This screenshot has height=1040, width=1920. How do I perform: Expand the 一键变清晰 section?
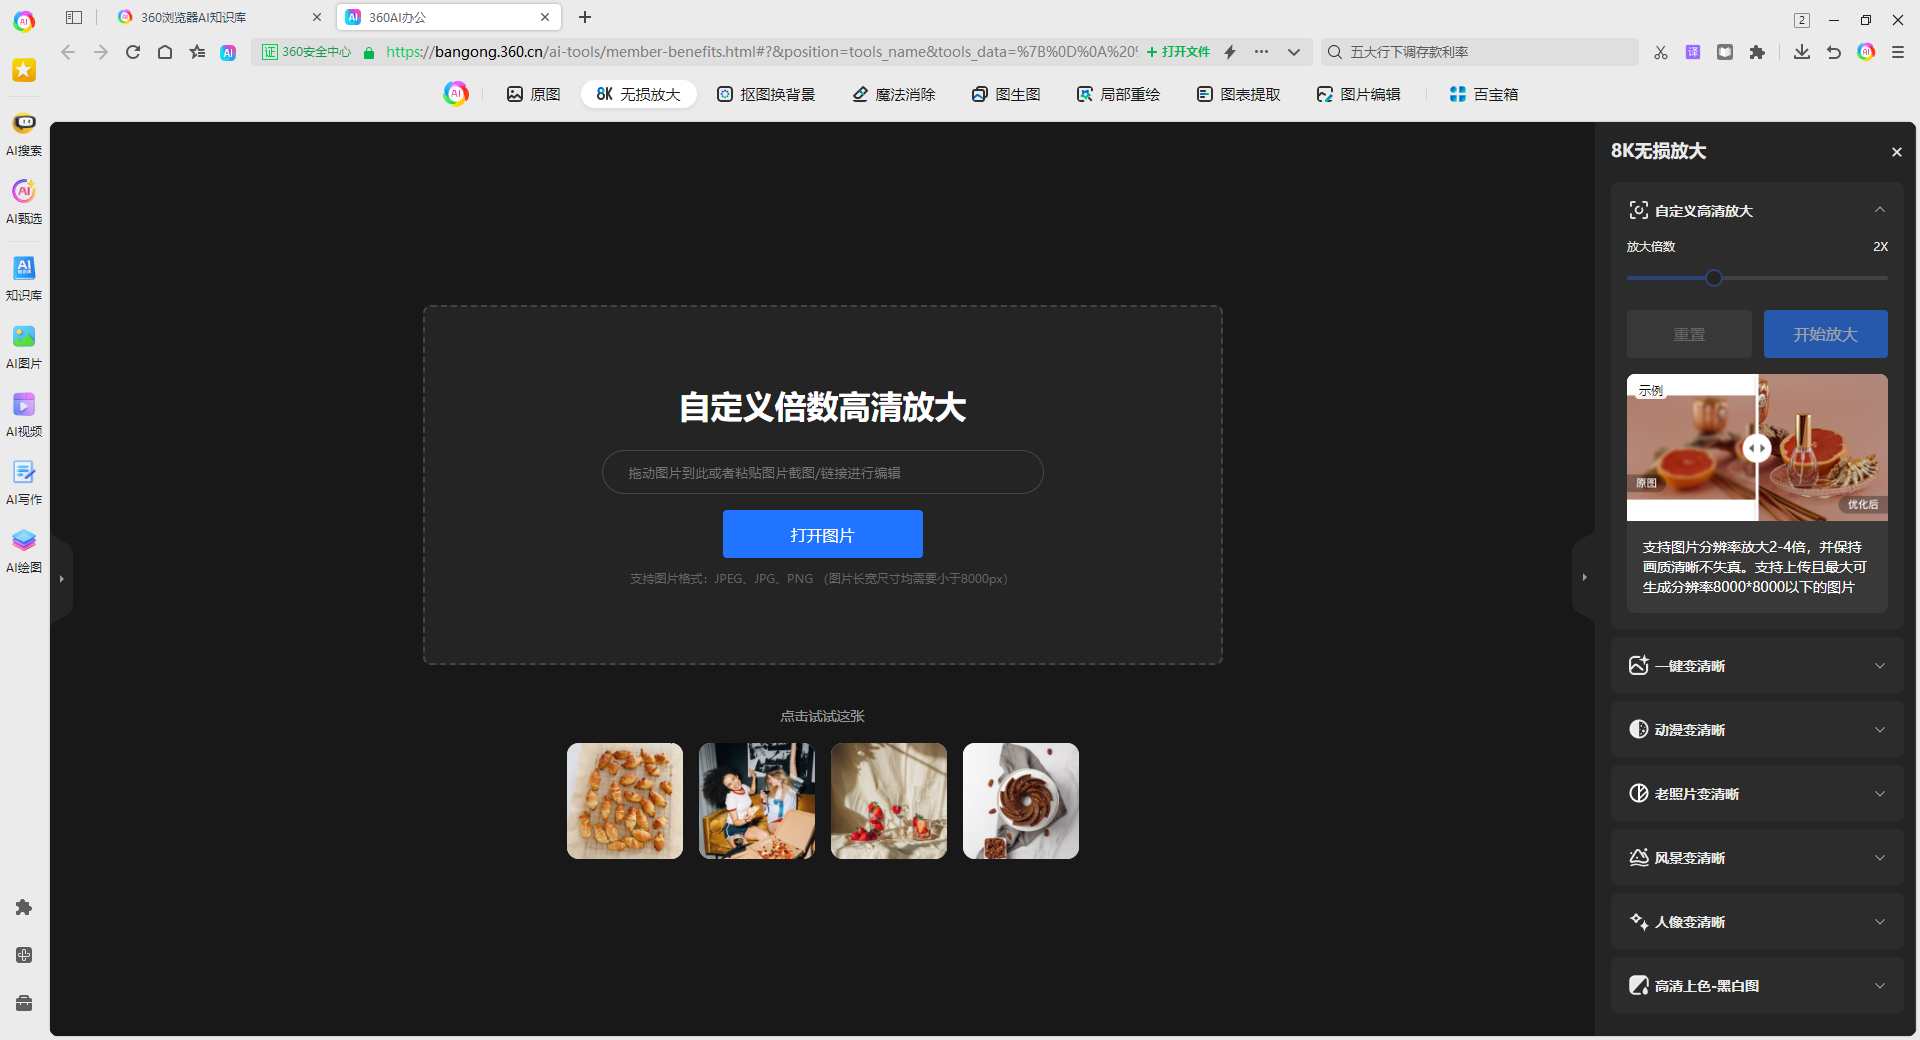tap(1756, 665)
